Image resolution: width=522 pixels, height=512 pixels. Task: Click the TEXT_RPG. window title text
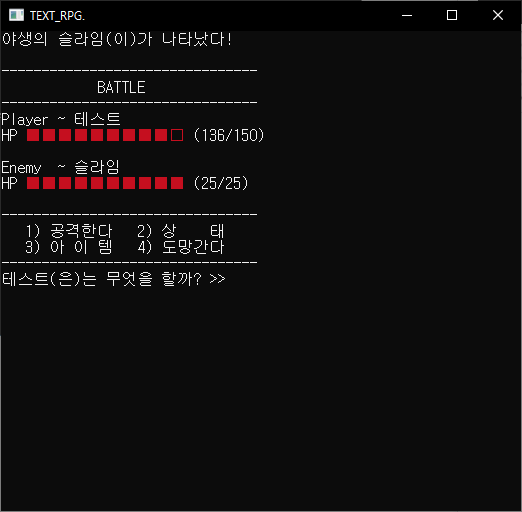pos(57,16)
